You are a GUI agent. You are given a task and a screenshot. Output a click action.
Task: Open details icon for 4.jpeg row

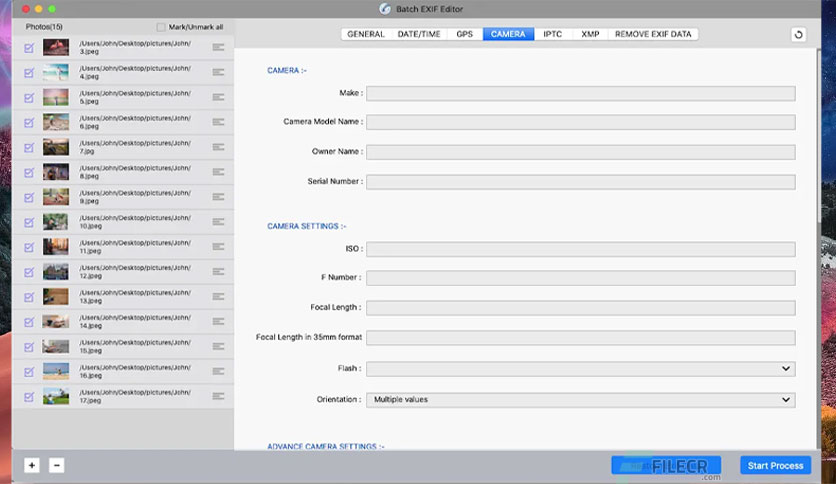pos(218,72)
